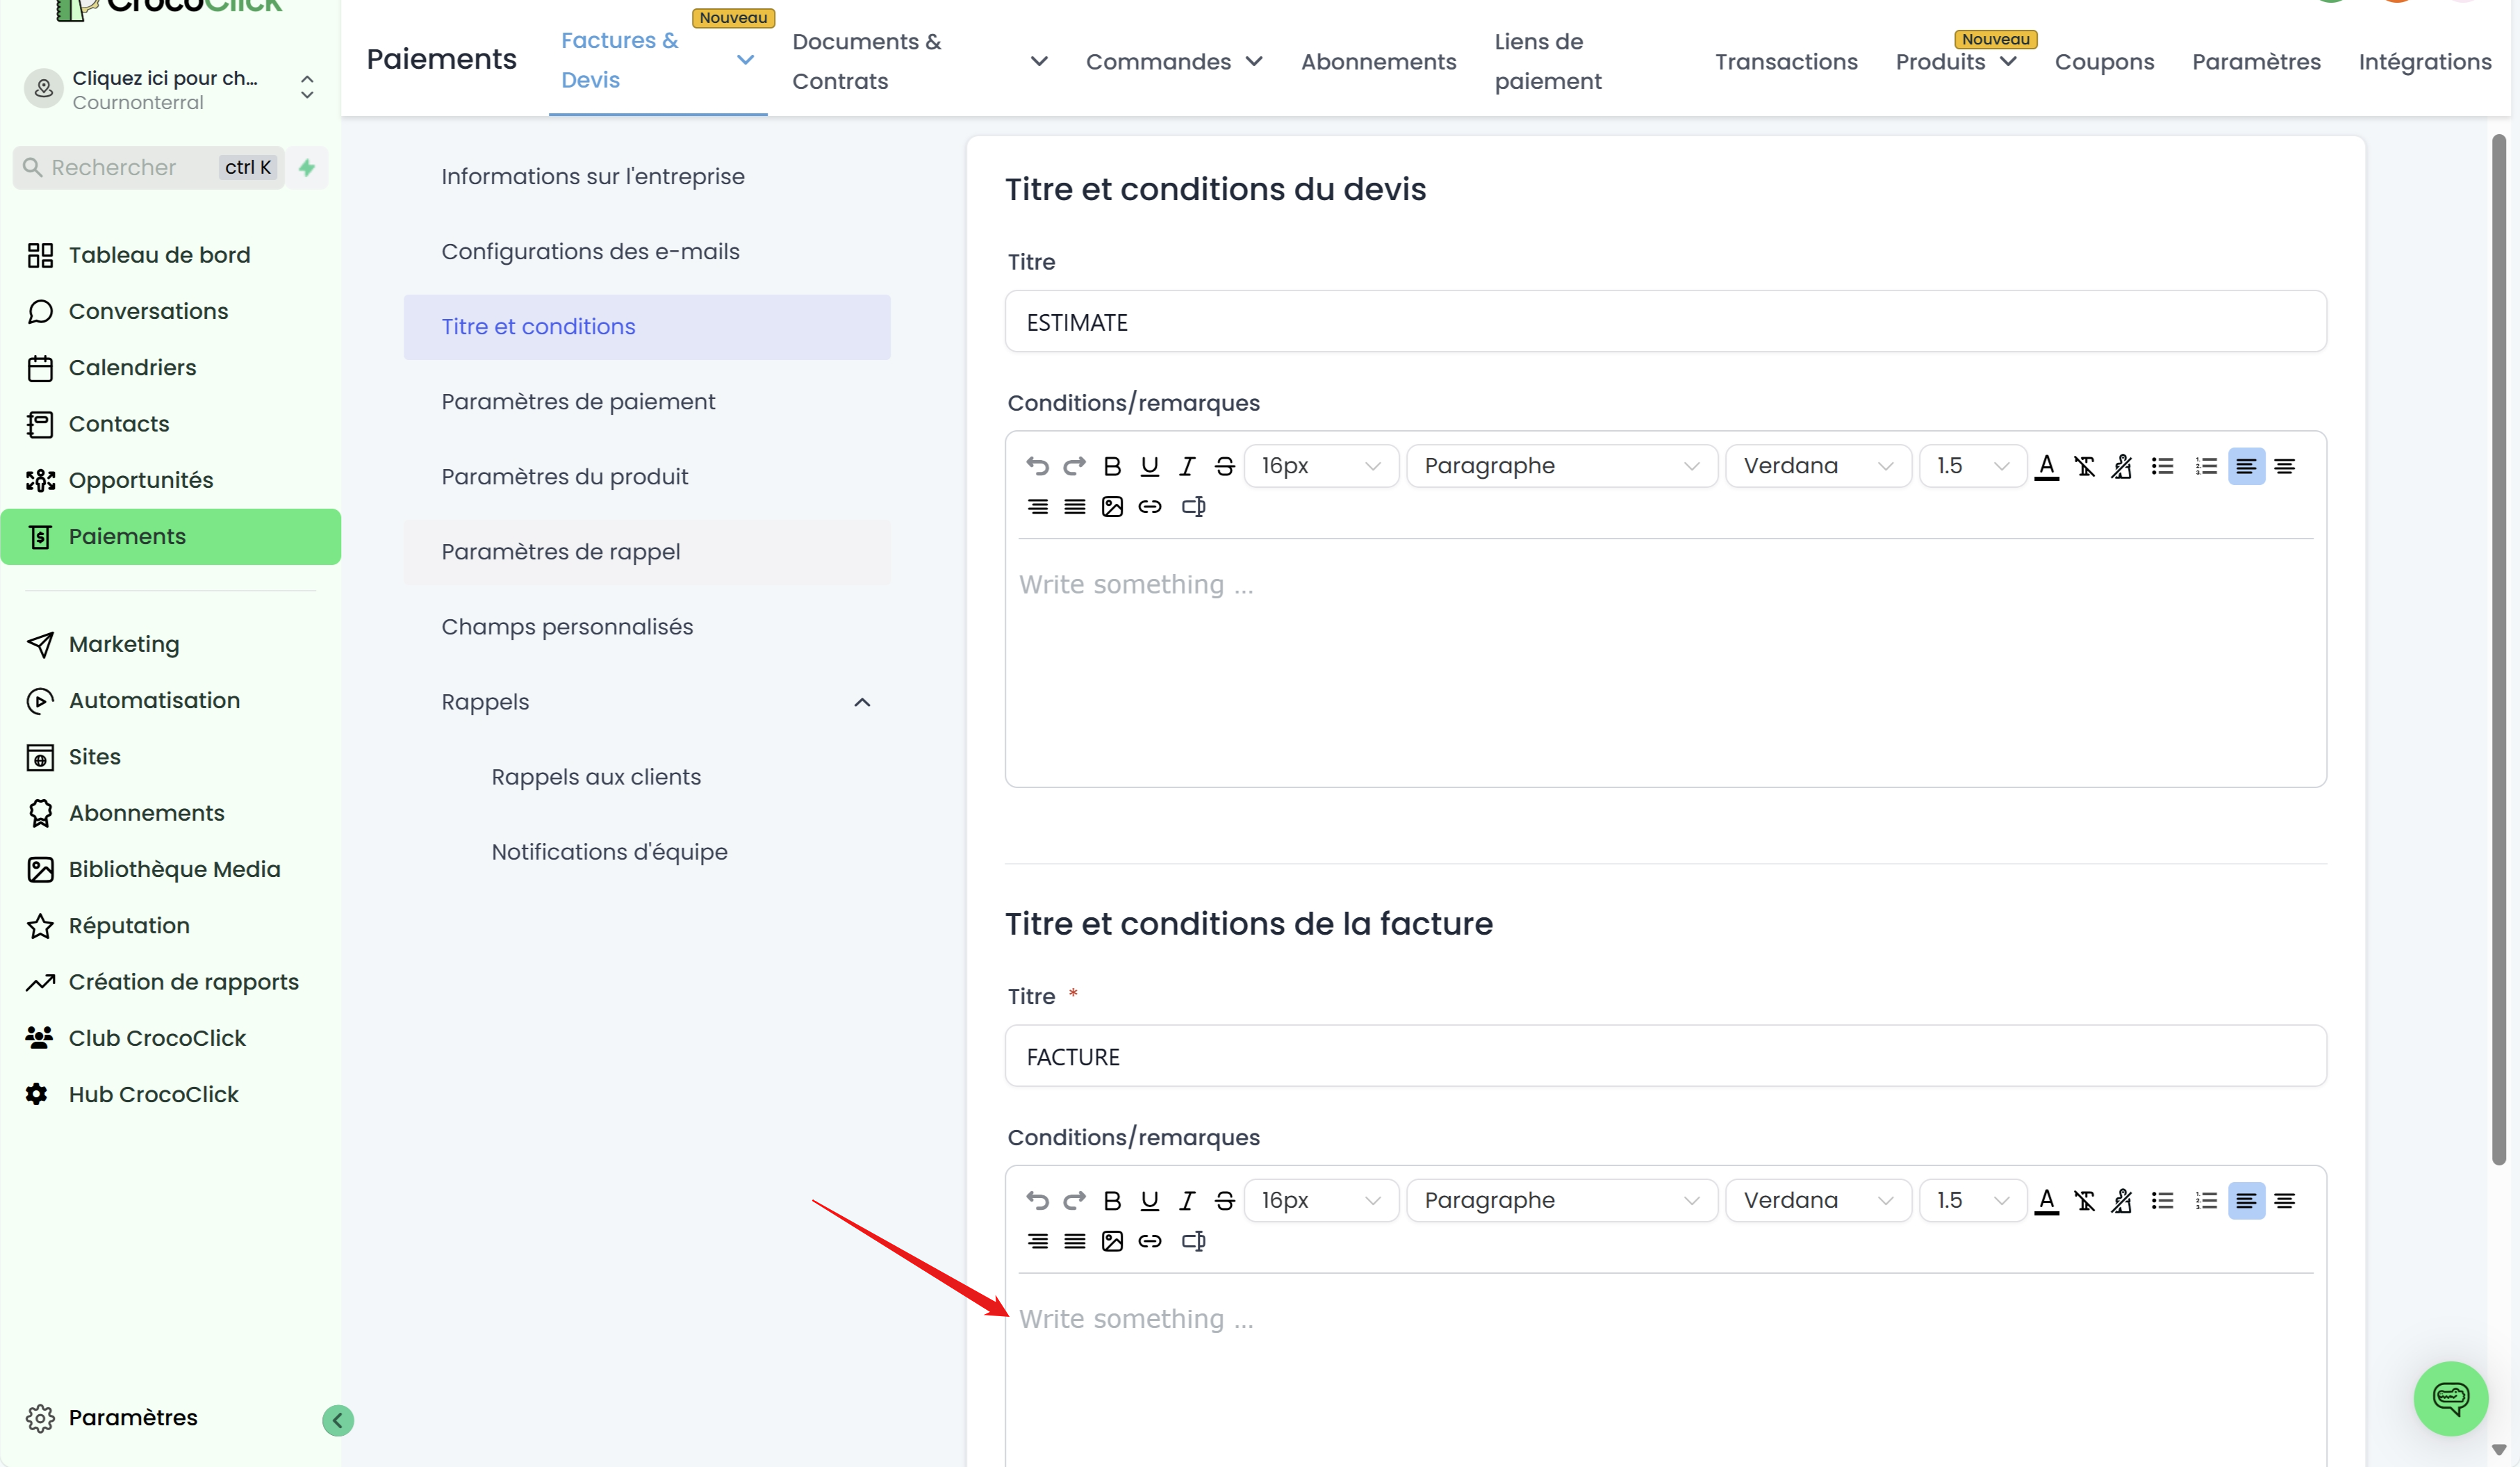The image size is (2520, 1467).
Task: Toggle bold in quote conditions editor
Action: tap(1112, 466)
